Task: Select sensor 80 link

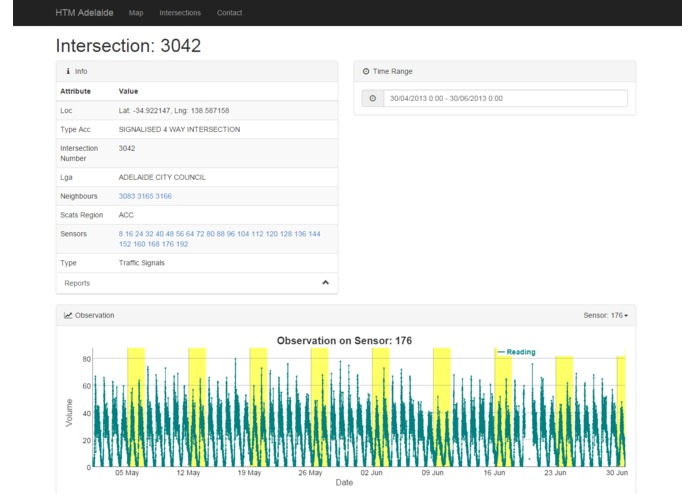Action: [x=211, y=234]
